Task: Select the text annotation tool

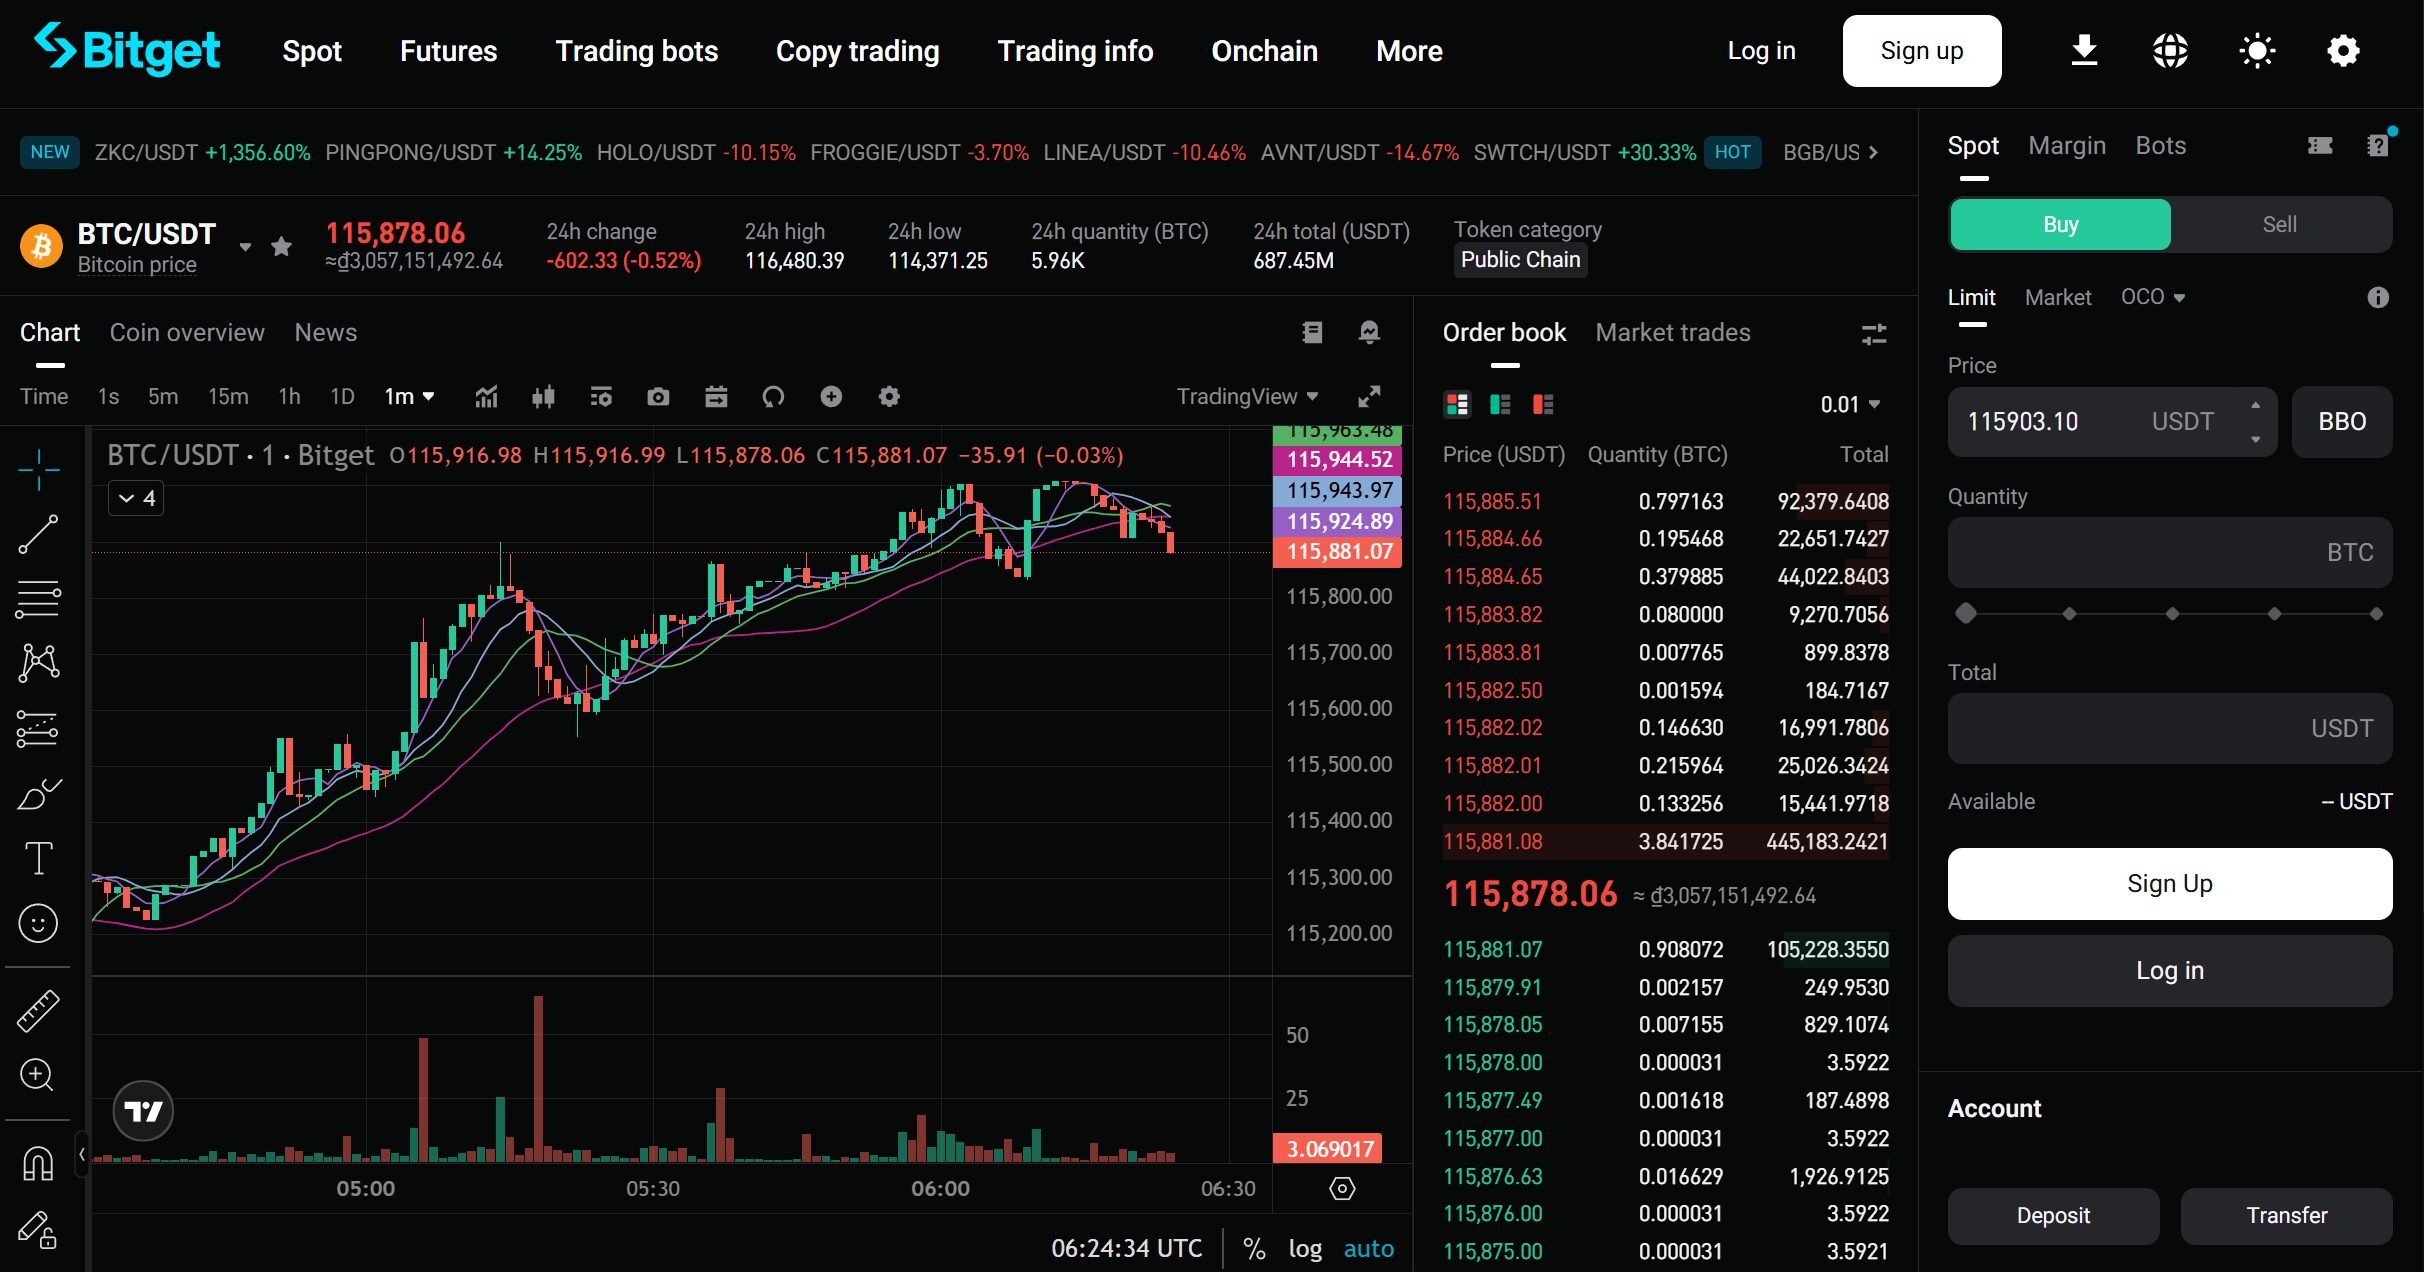Action: 39,858
